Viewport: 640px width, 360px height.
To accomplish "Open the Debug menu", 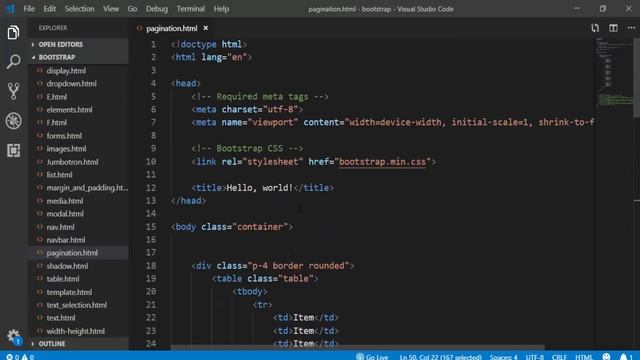I will 157,9.
